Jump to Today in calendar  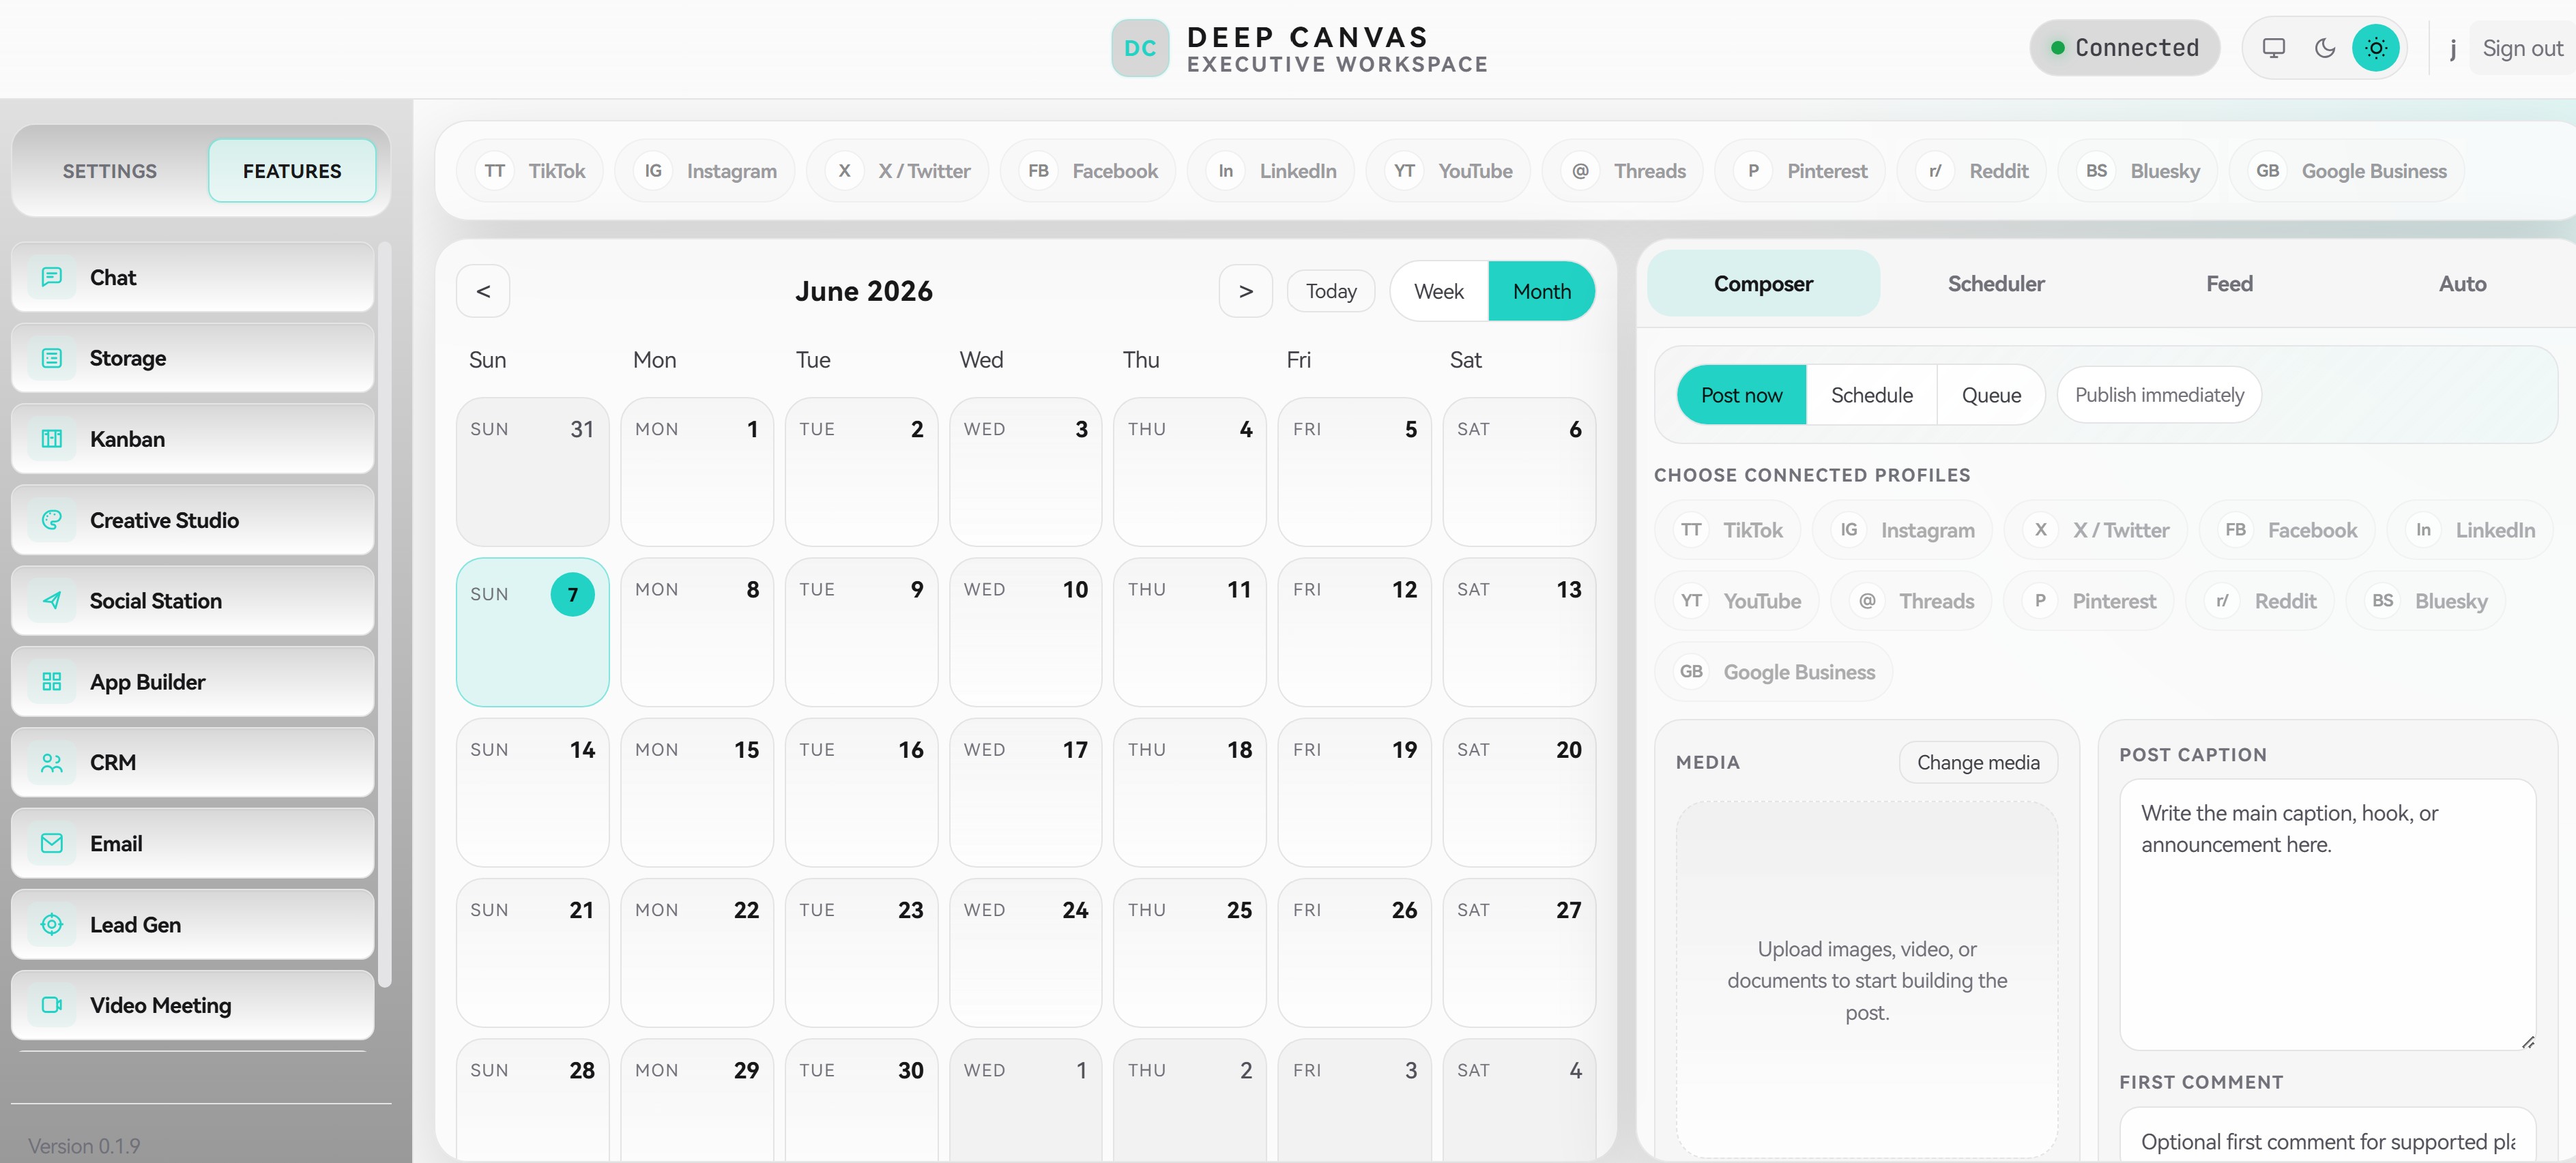pyautogui.click(x=1331, y=291)
